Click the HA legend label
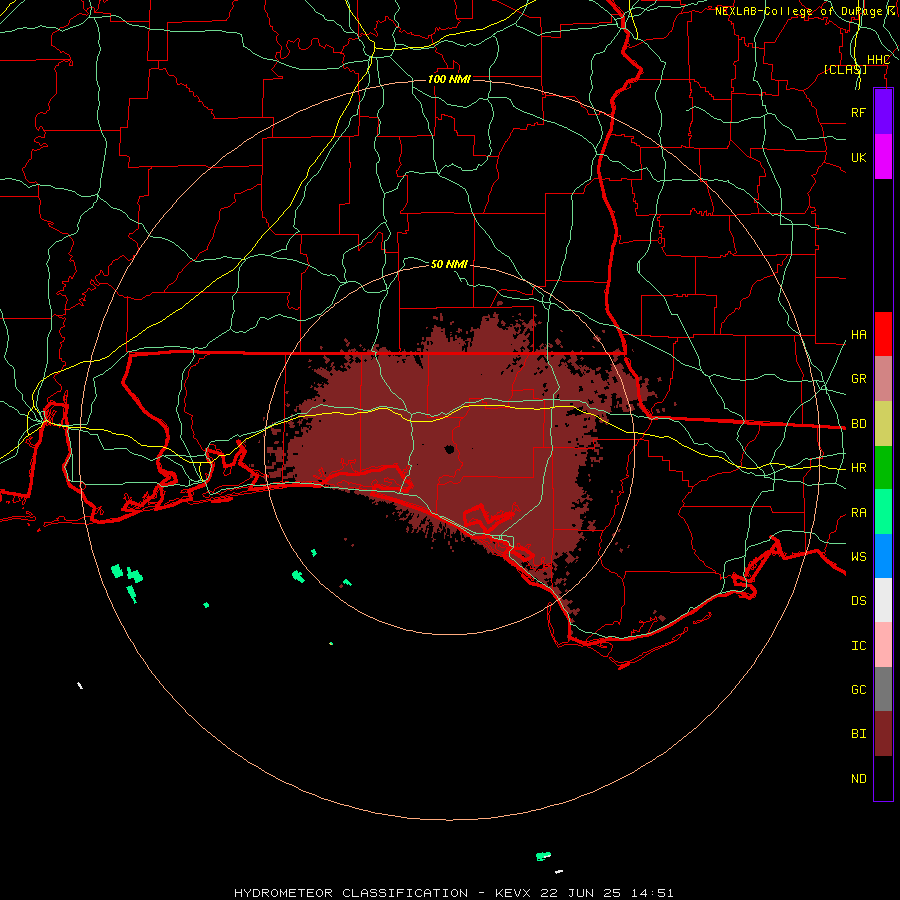The width and height of the screenshot is (900, 900). click(858, 335)
